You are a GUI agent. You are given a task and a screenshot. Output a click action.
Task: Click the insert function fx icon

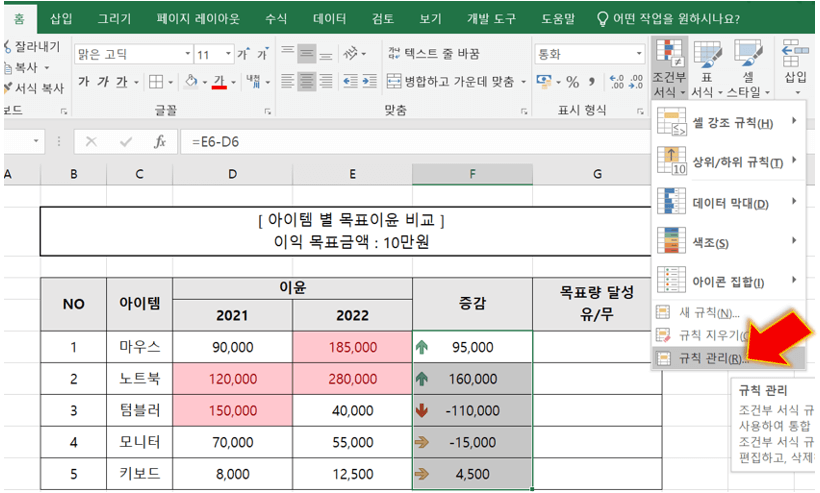click(160, 142)
